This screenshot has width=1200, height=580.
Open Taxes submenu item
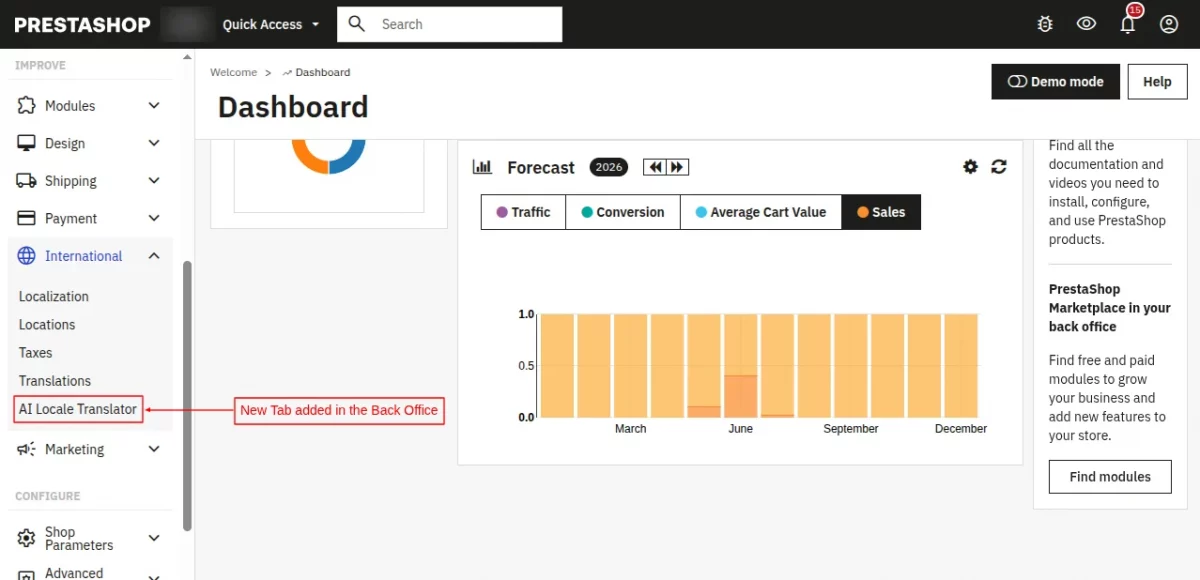[x=35, y=352]
